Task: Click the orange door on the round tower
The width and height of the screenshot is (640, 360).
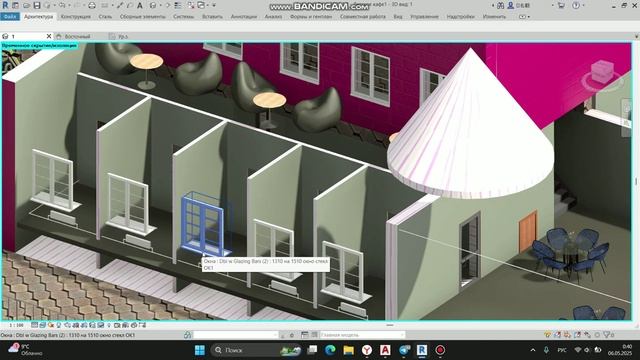Action: coord(527,231)
